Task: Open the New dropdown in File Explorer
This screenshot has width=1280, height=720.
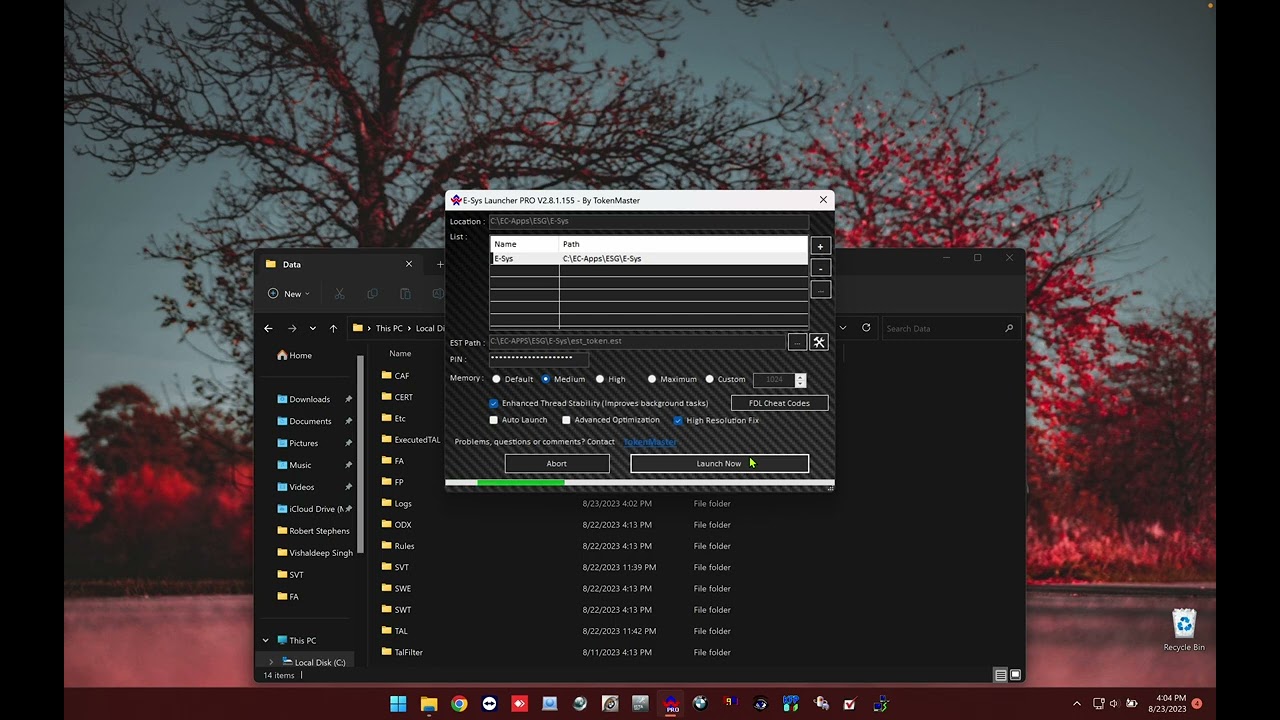Action: pyautogui.click(x=290, y=294)
